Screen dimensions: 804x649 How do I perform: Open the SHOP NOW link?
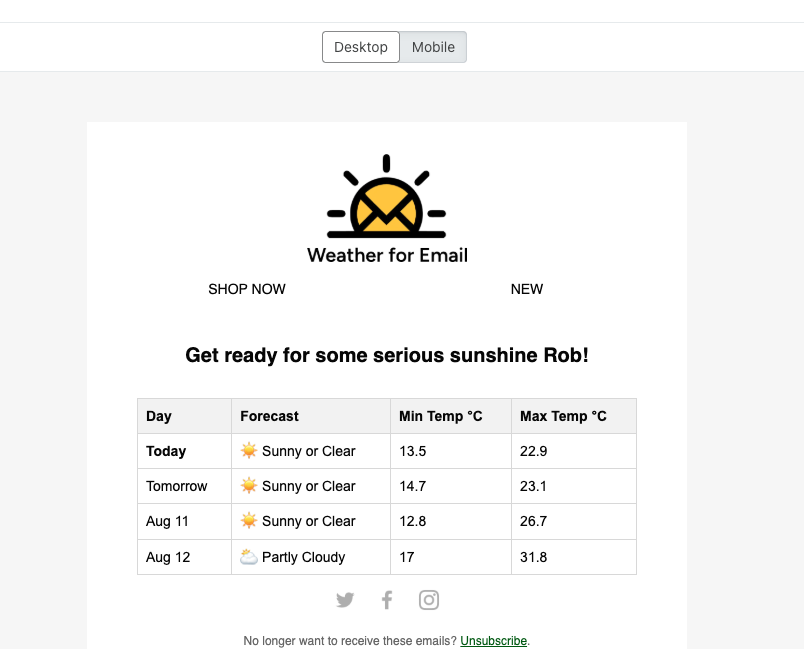(247, 289)
